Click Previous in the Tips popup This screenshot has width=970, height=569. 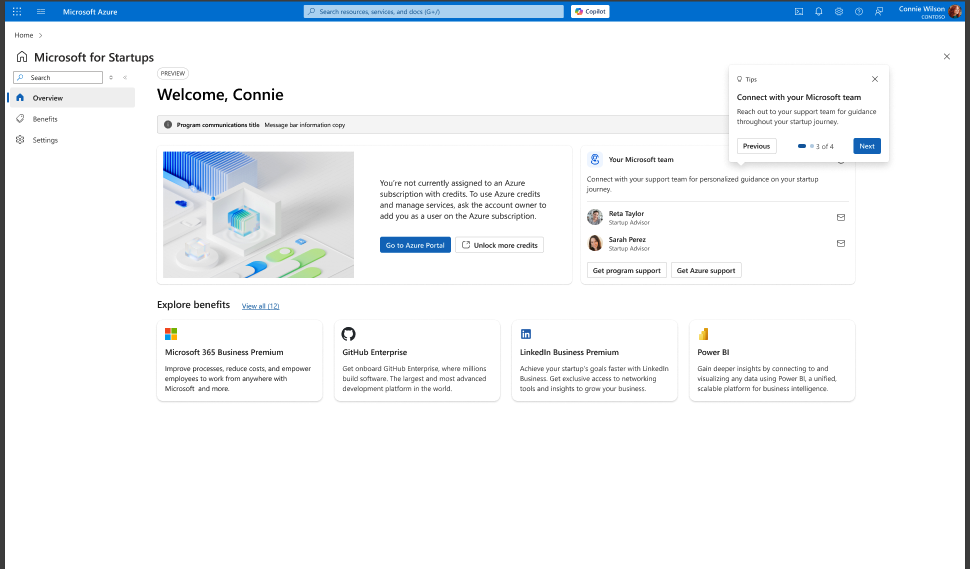(757, 146)
